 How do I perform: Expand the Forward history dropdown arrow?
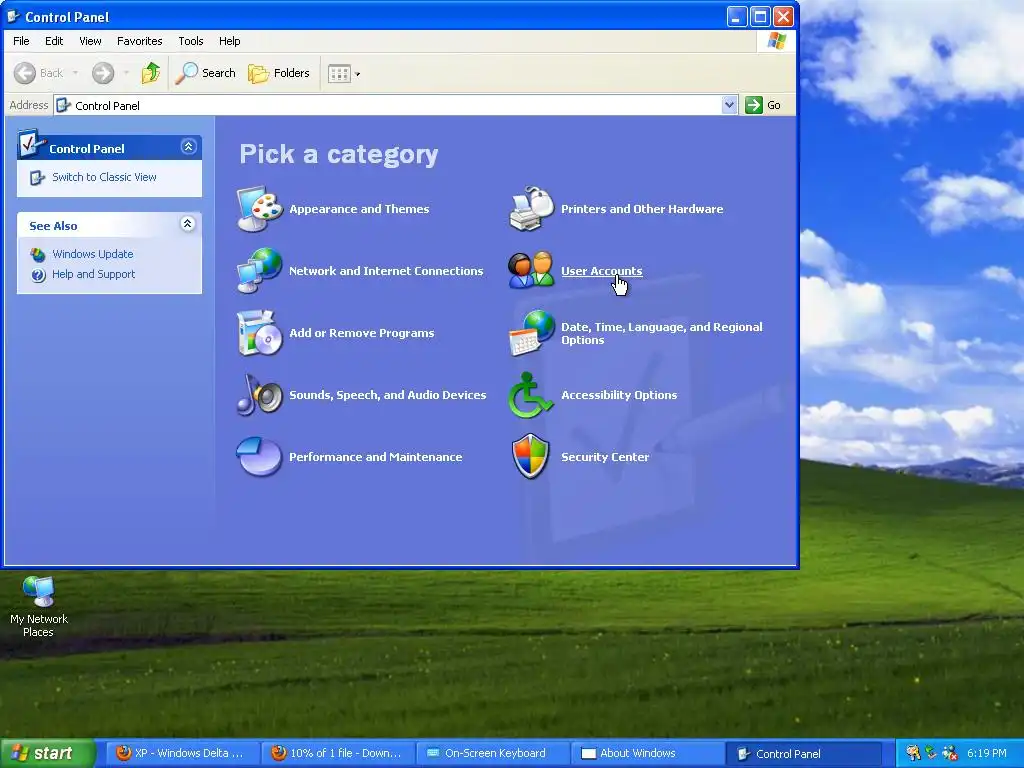(126, 73)
